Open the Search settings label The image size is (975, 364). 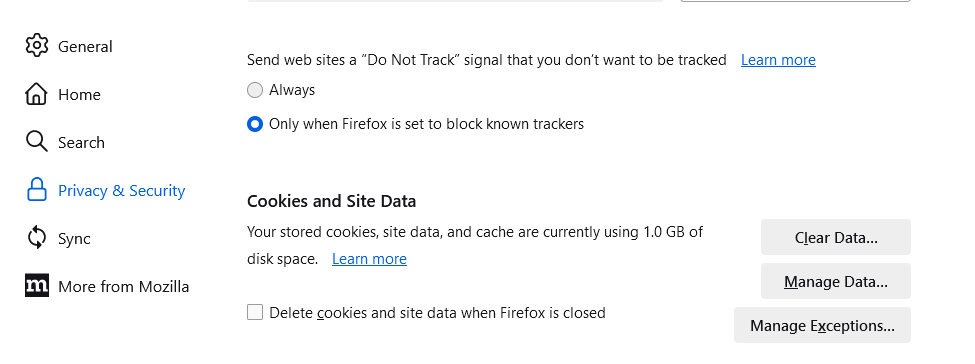point(81,142)
